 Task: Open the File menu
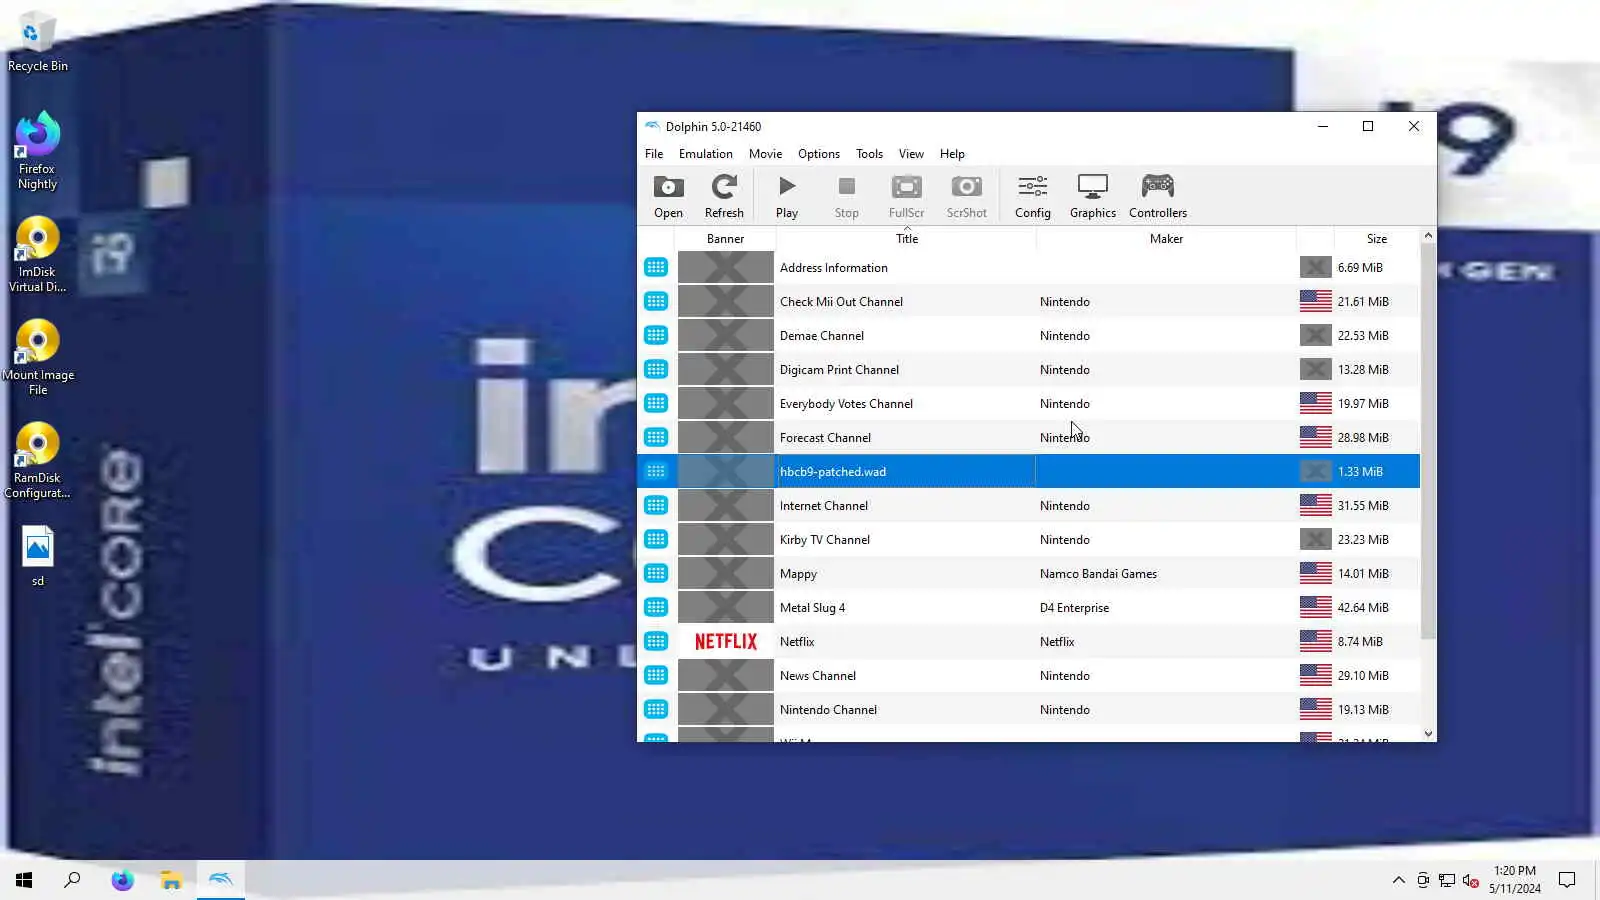click(654, 154)
